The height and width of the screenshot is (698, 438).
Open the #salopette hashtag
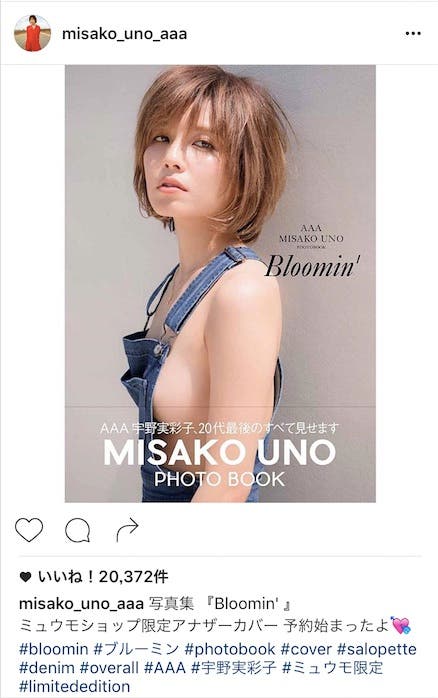(x=377, y=649)
